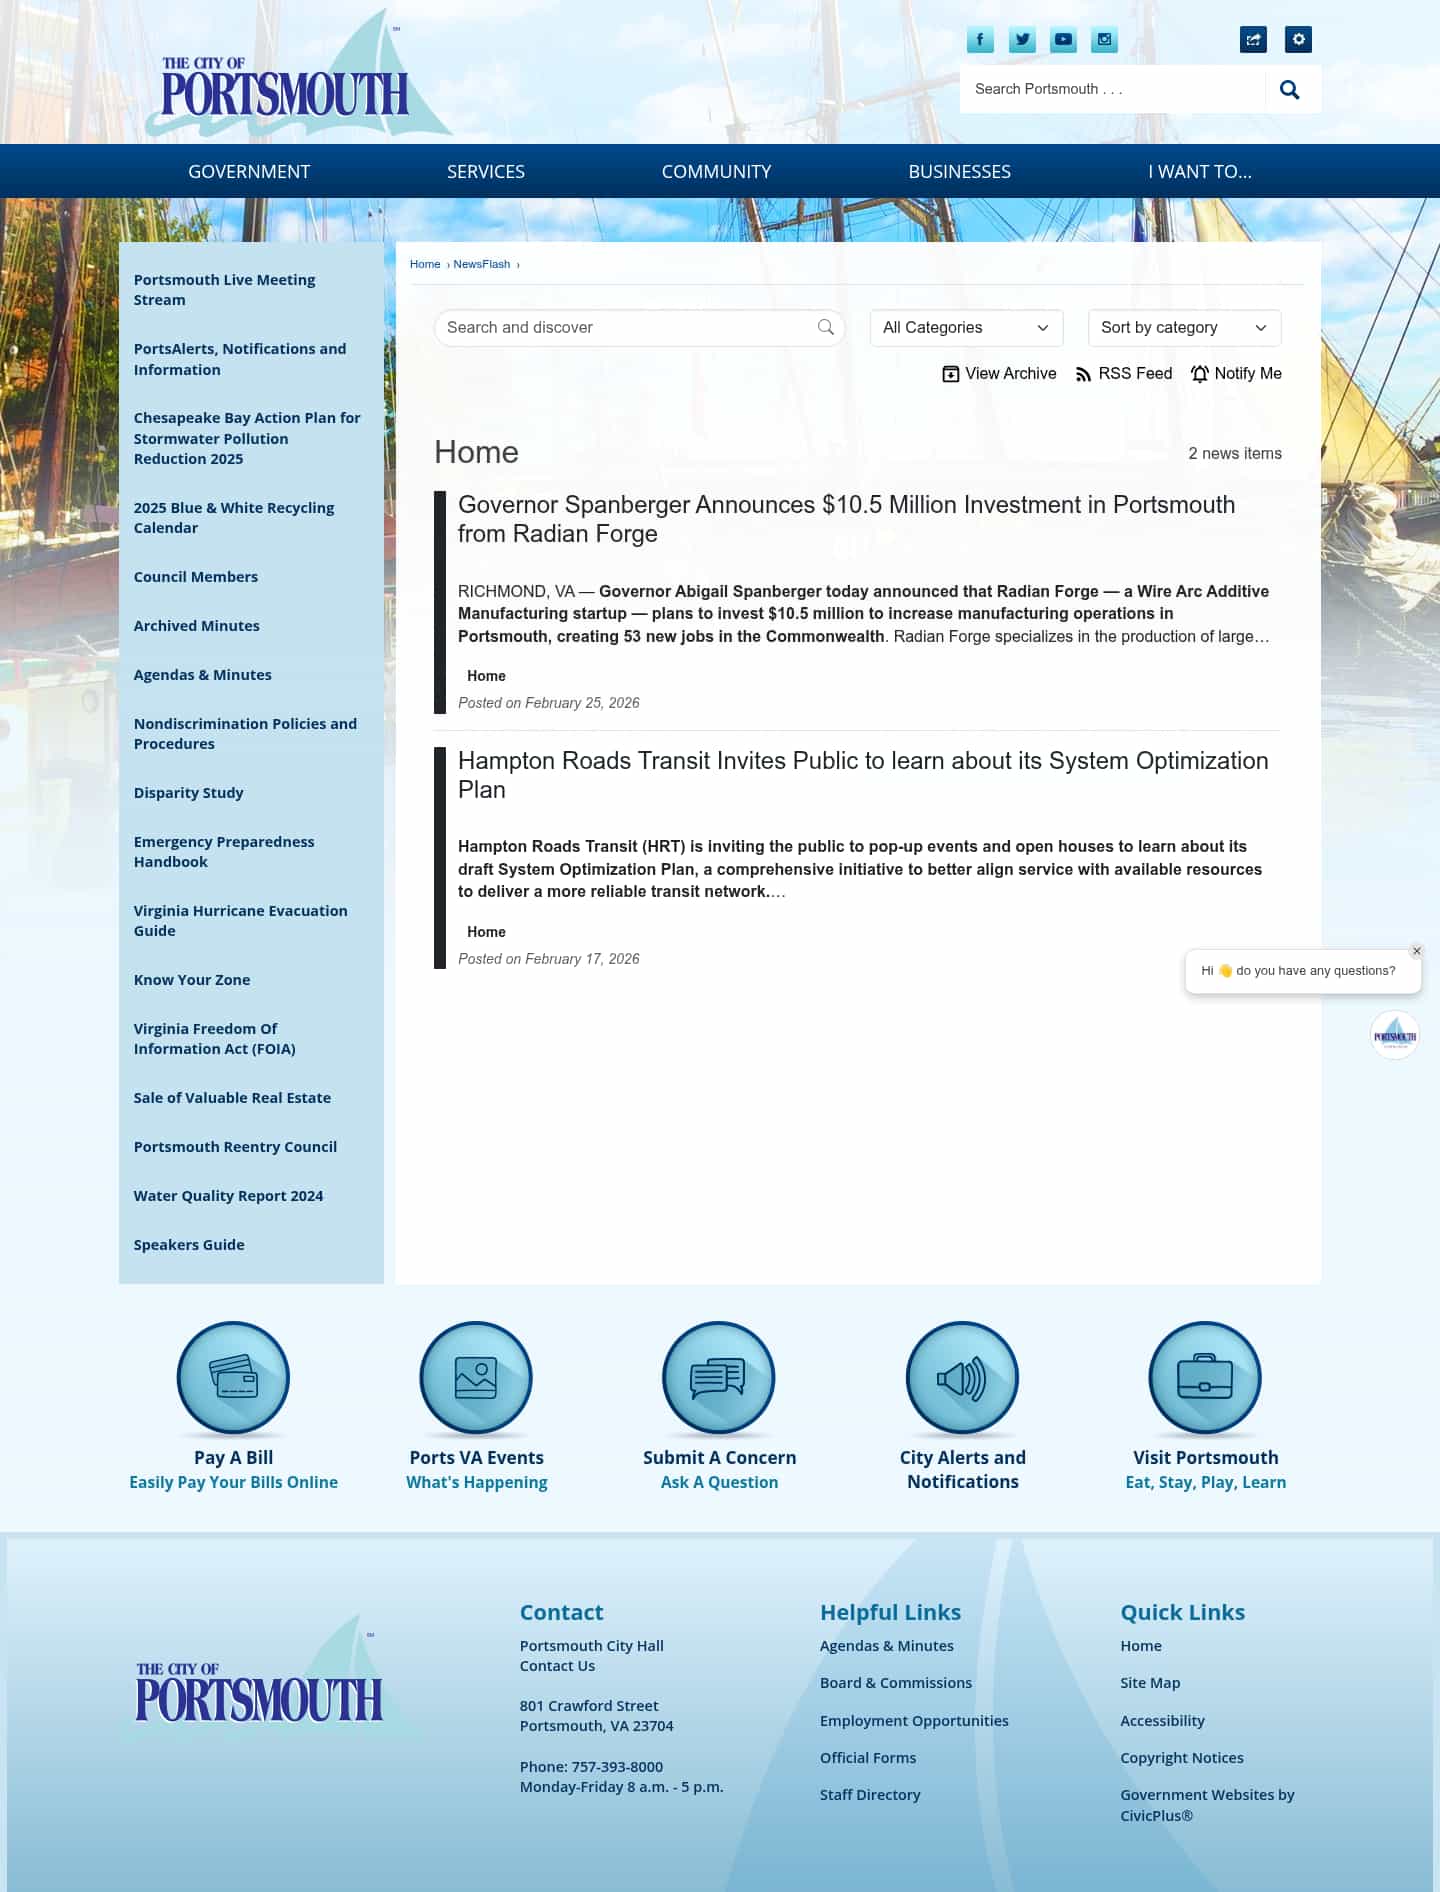Open the Accessibility quick link
The width and height of the screenshot is (1440, 1892).
[1162, 1721]
